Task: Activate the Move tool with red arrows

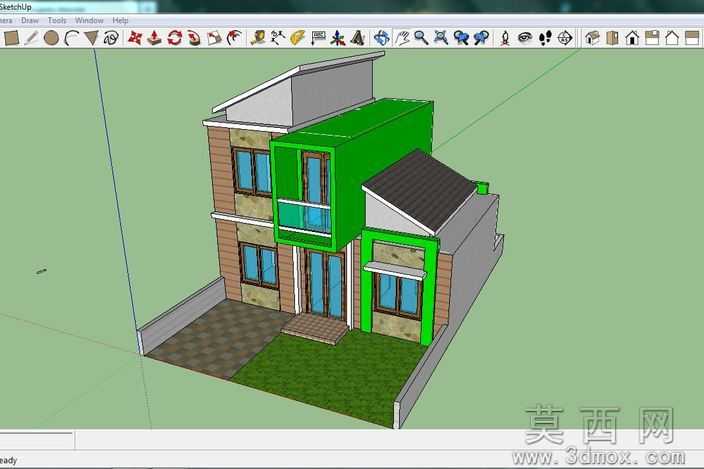Action: point(135,38)
